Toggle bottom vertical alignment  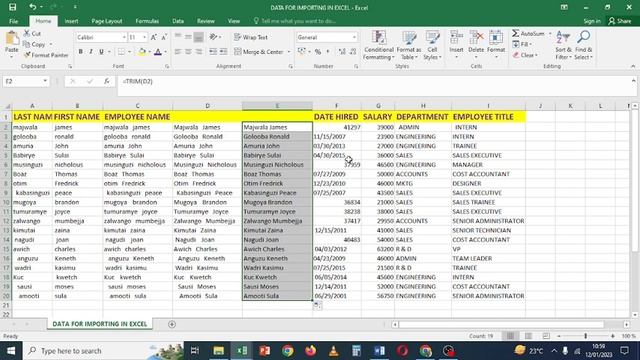pos(198,37)
